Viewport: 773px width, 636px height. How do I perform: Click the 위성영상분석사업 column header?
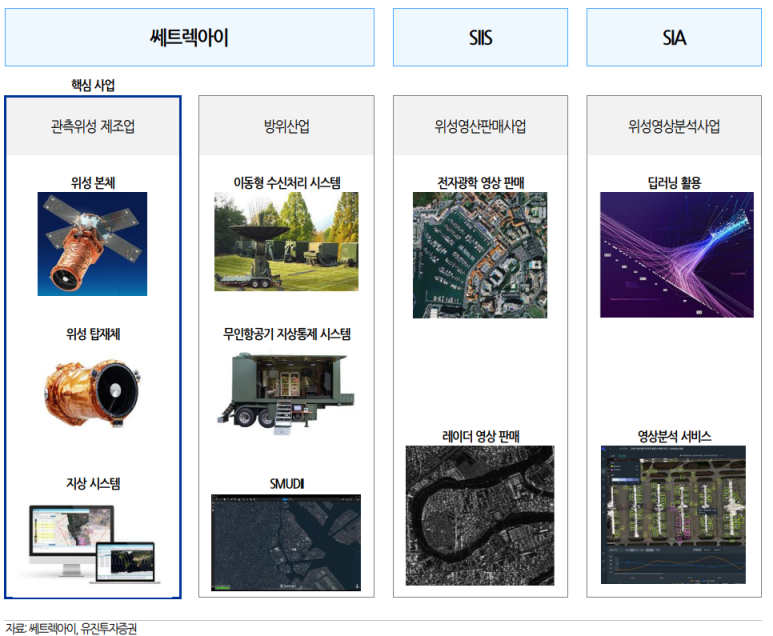pos(674,126)
